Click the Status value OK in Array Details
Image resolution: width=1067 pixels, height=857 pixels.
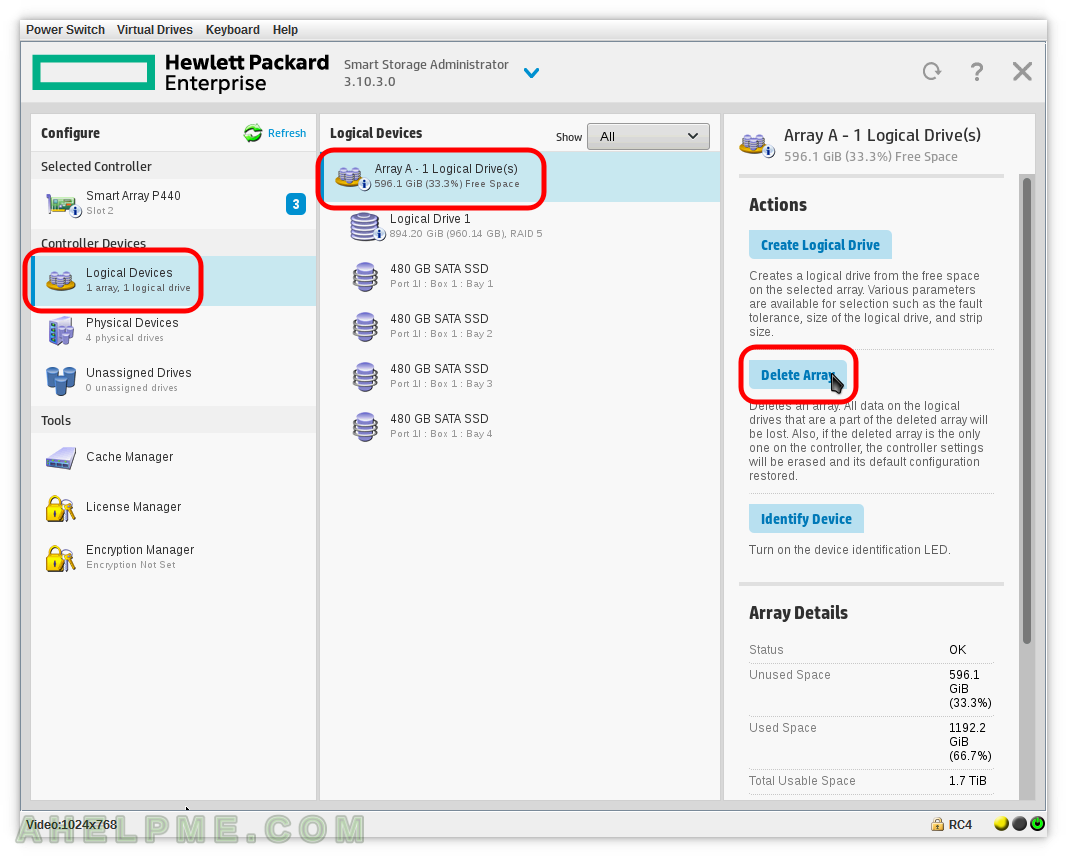(957, 649)
